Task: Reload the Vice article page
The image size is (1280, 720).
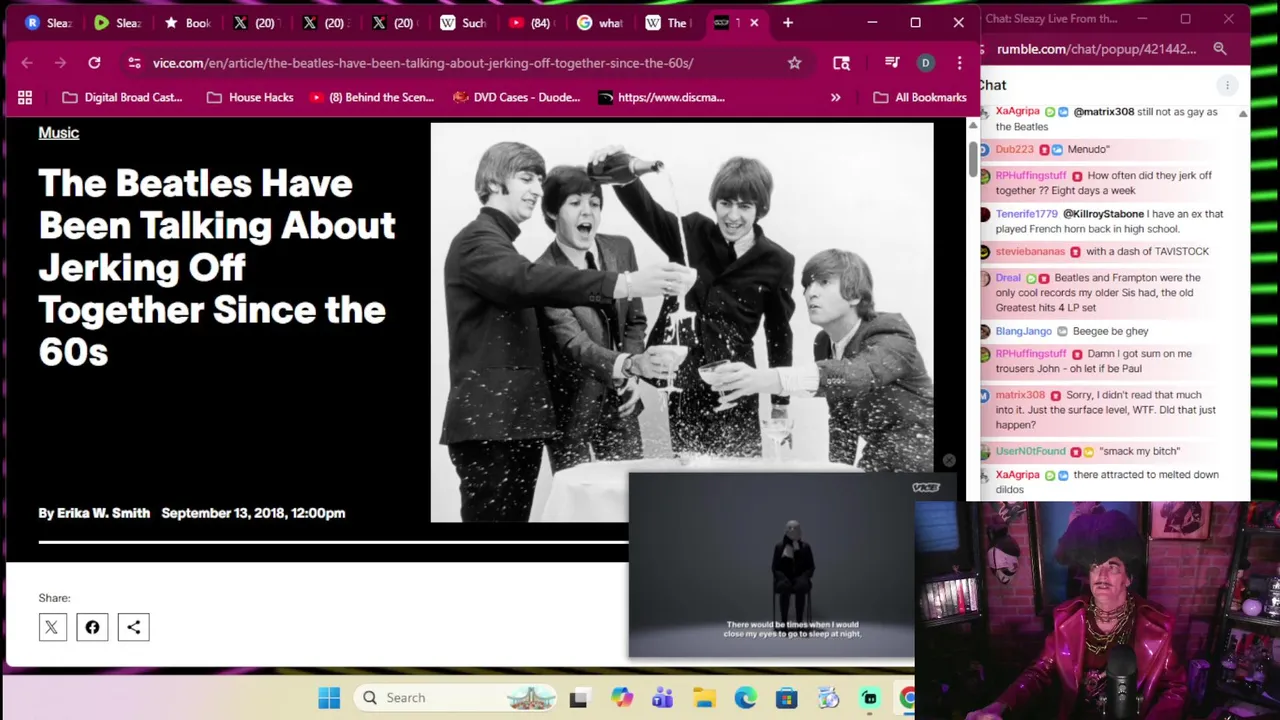Action: (94, 63)
